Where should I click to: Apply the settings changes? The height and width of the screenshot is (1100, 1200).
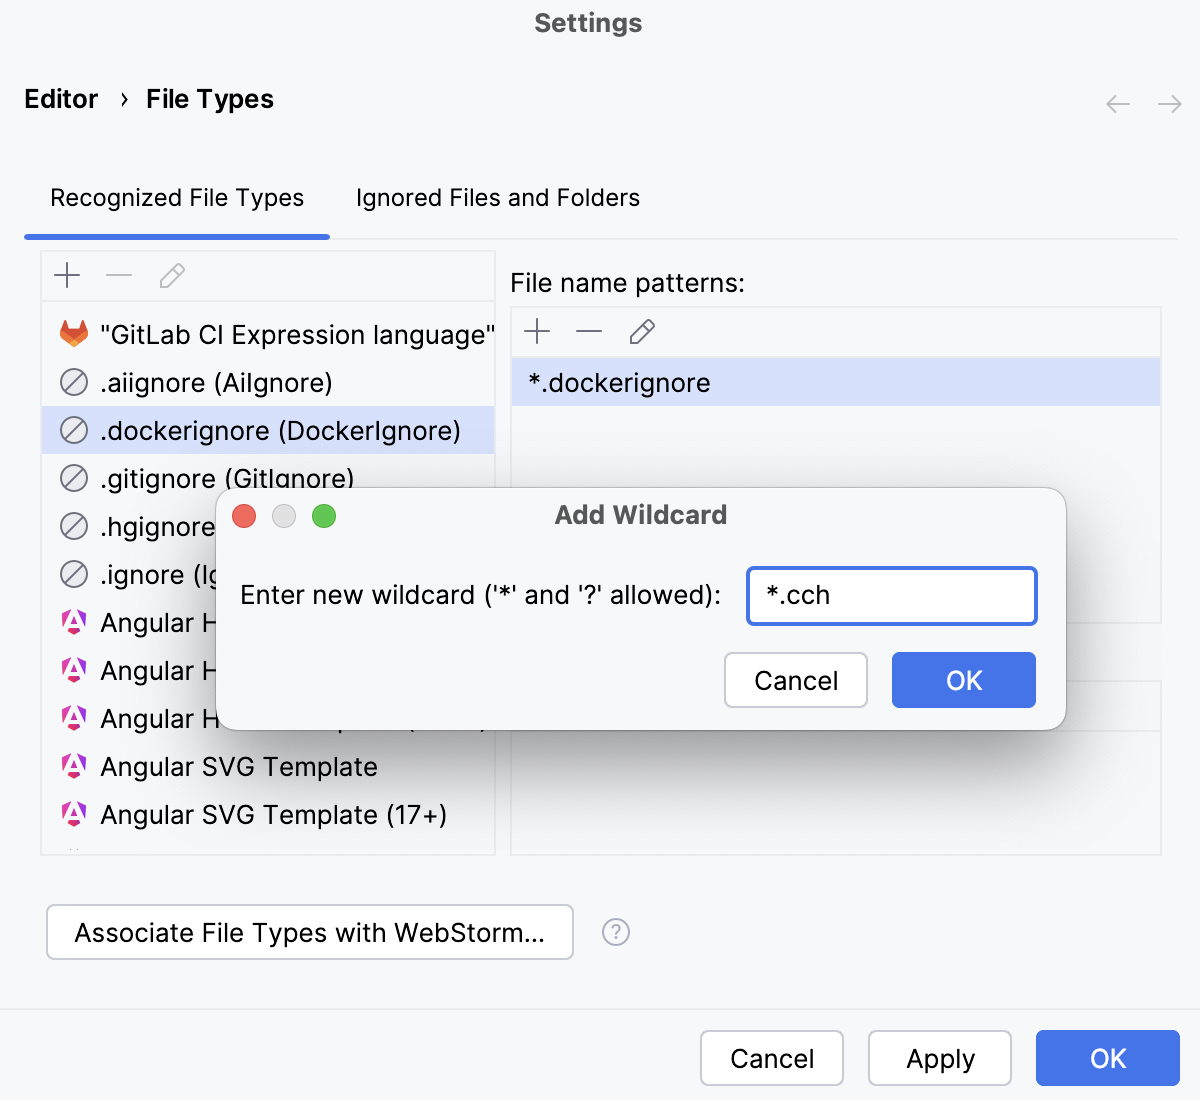(x=939, y=1057)
